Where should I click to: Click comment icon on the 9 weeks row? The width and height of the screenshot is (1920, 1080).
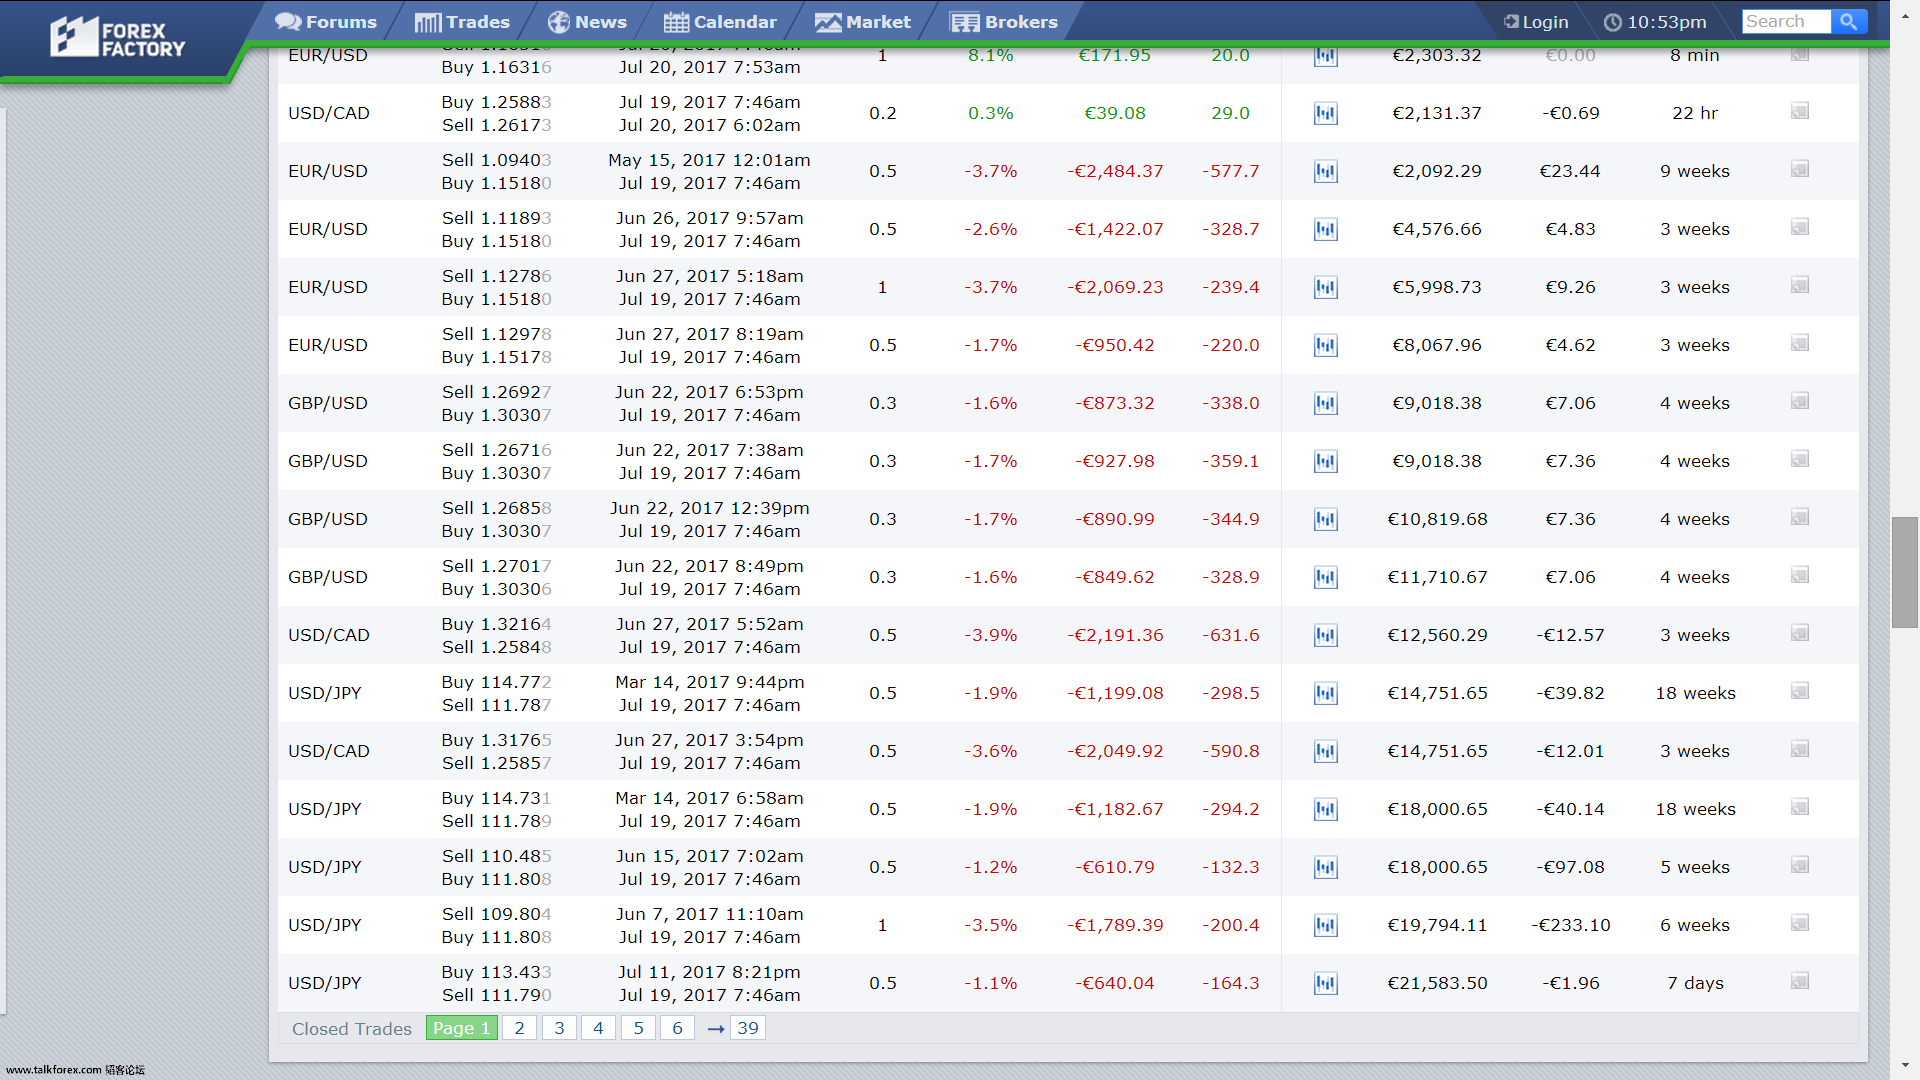click(x=1800, y=169)
